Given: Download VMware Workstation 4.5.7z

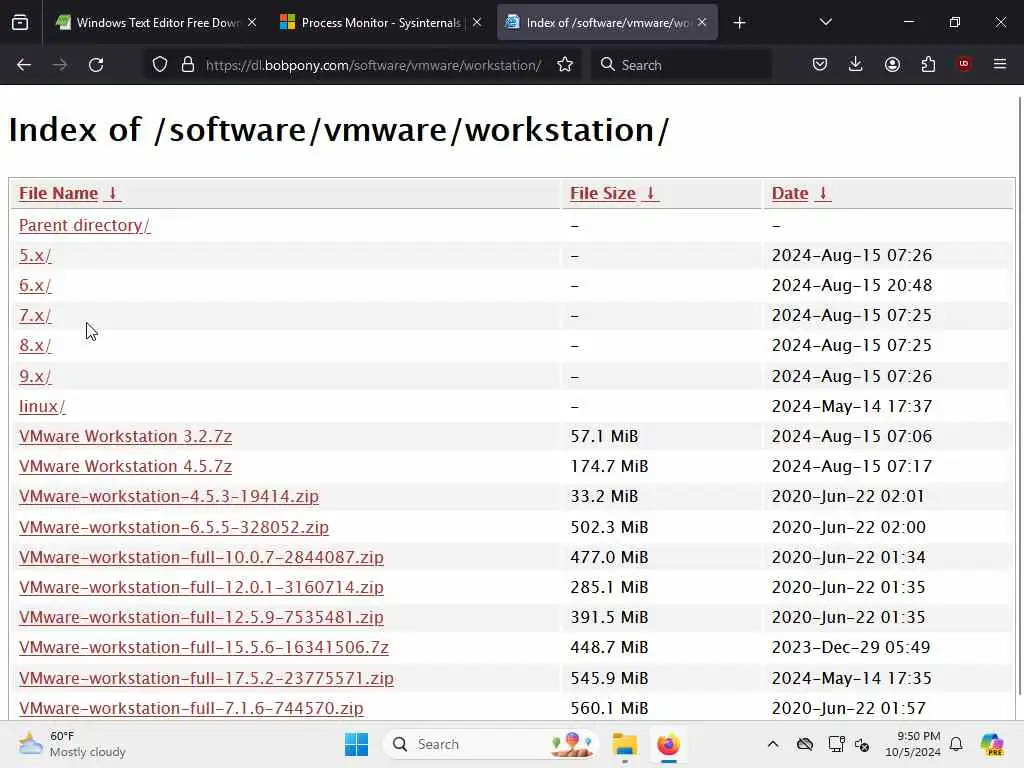Looking at the screenshot, I should [125, 466].
